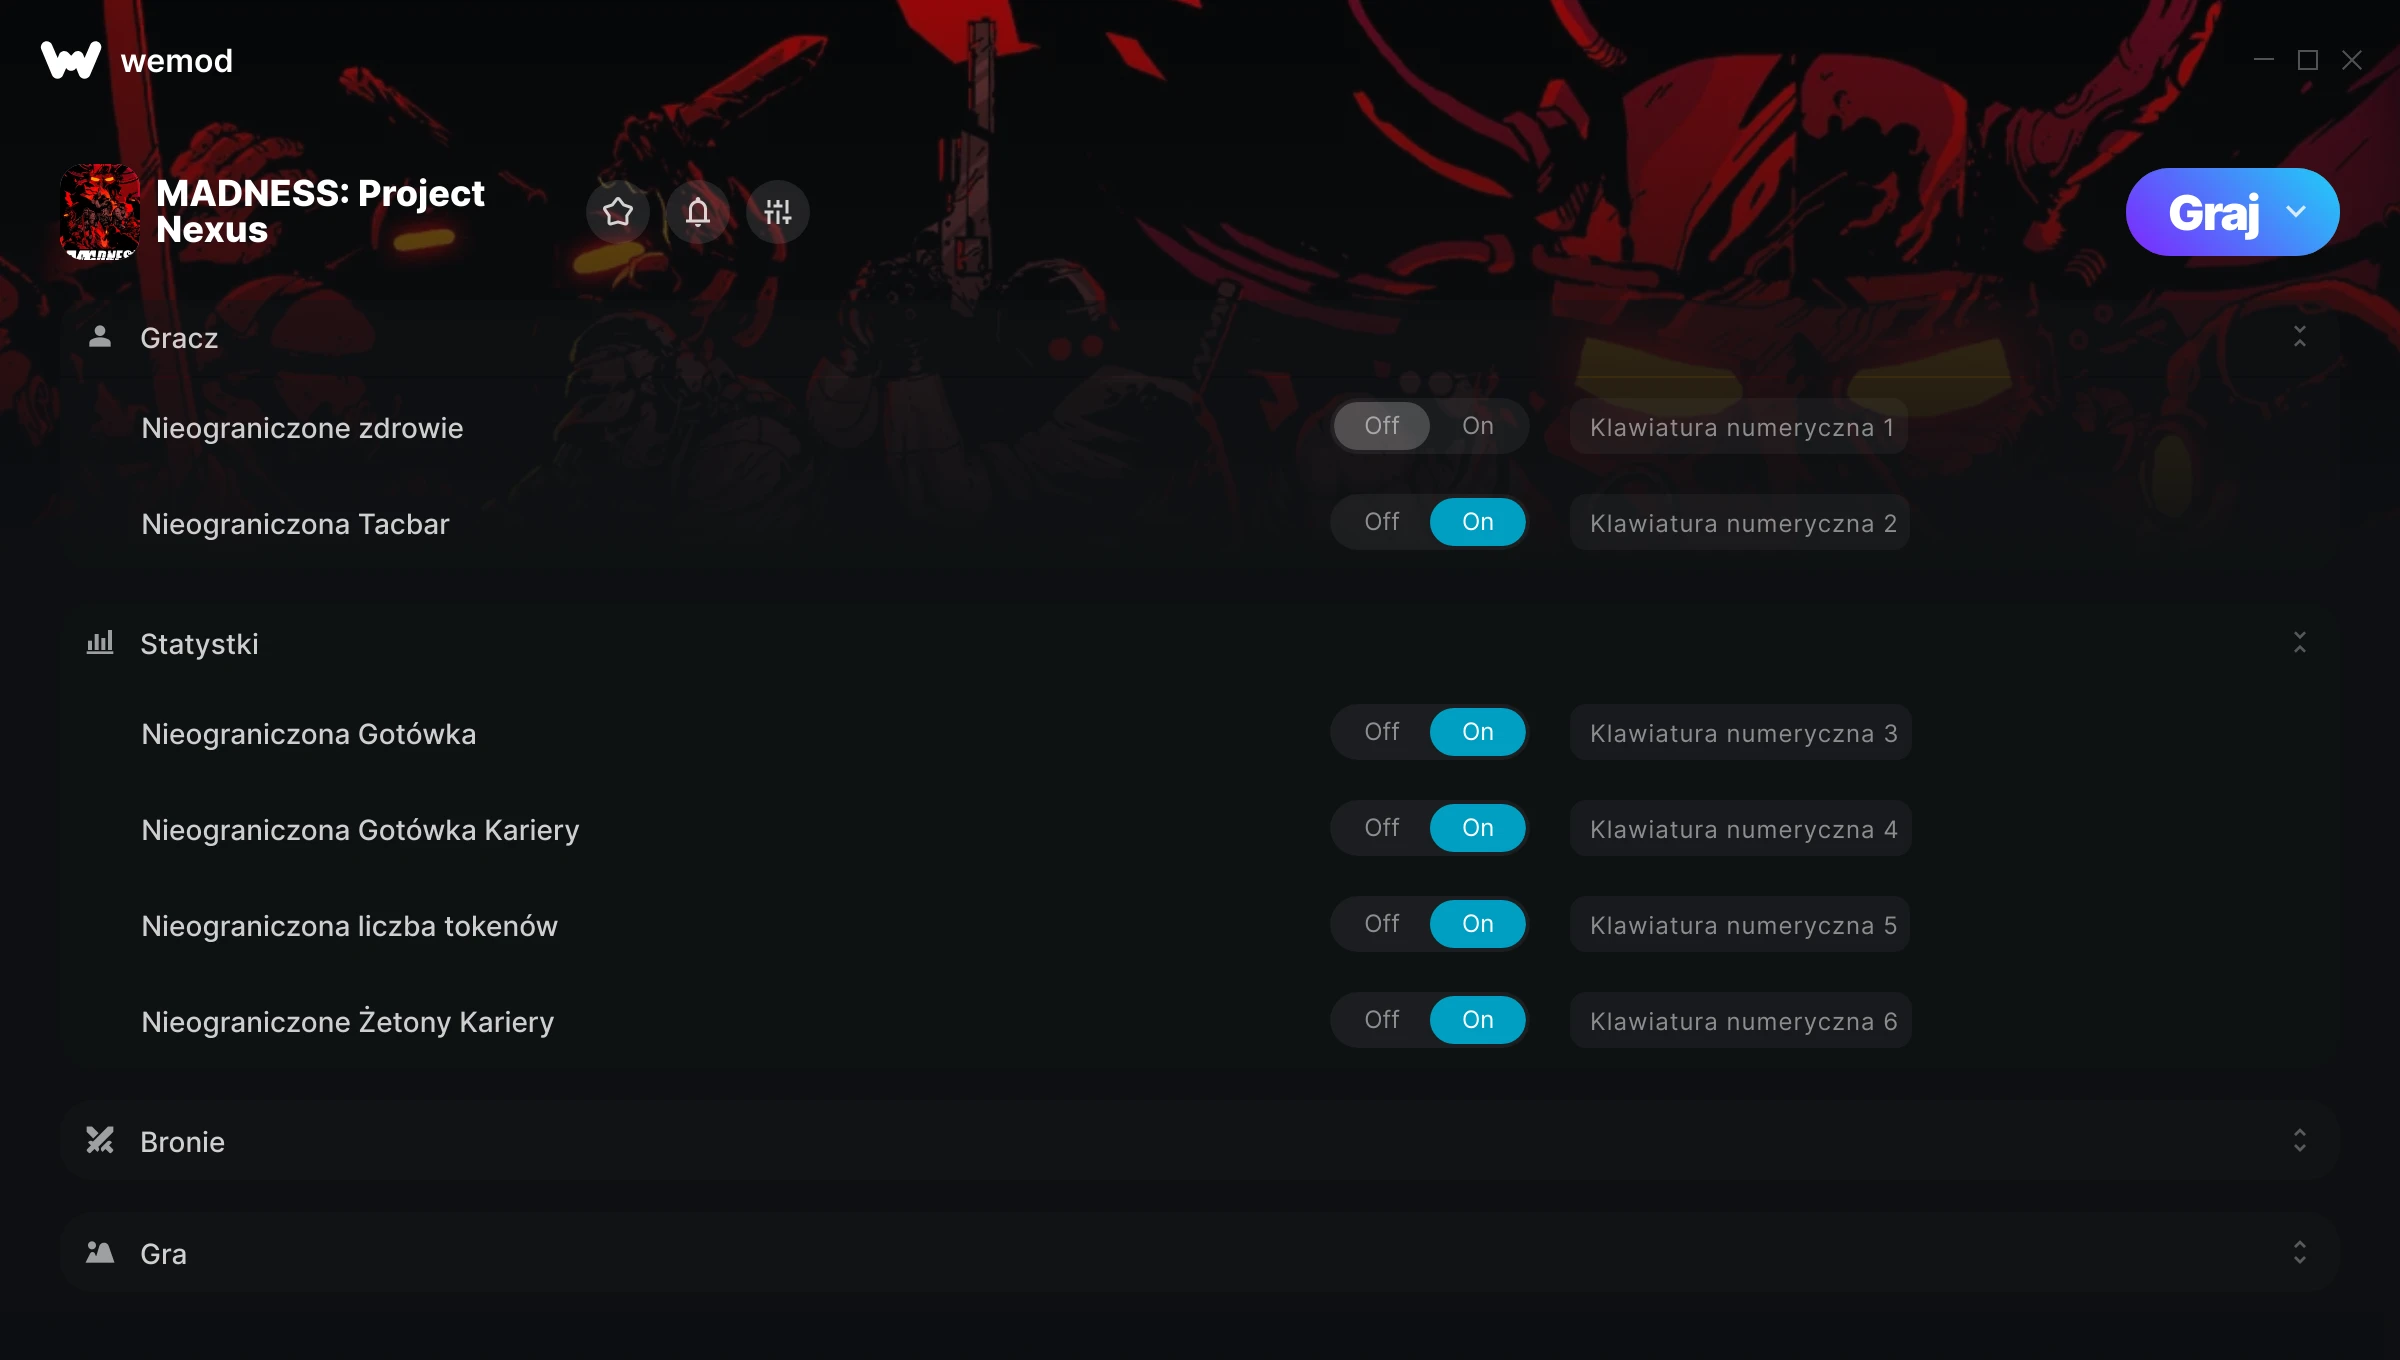The image size is (2400, 1360).
Task: Edit hotkey Klawiatura numeryczna 3
Action: (x=1741, y=733)
